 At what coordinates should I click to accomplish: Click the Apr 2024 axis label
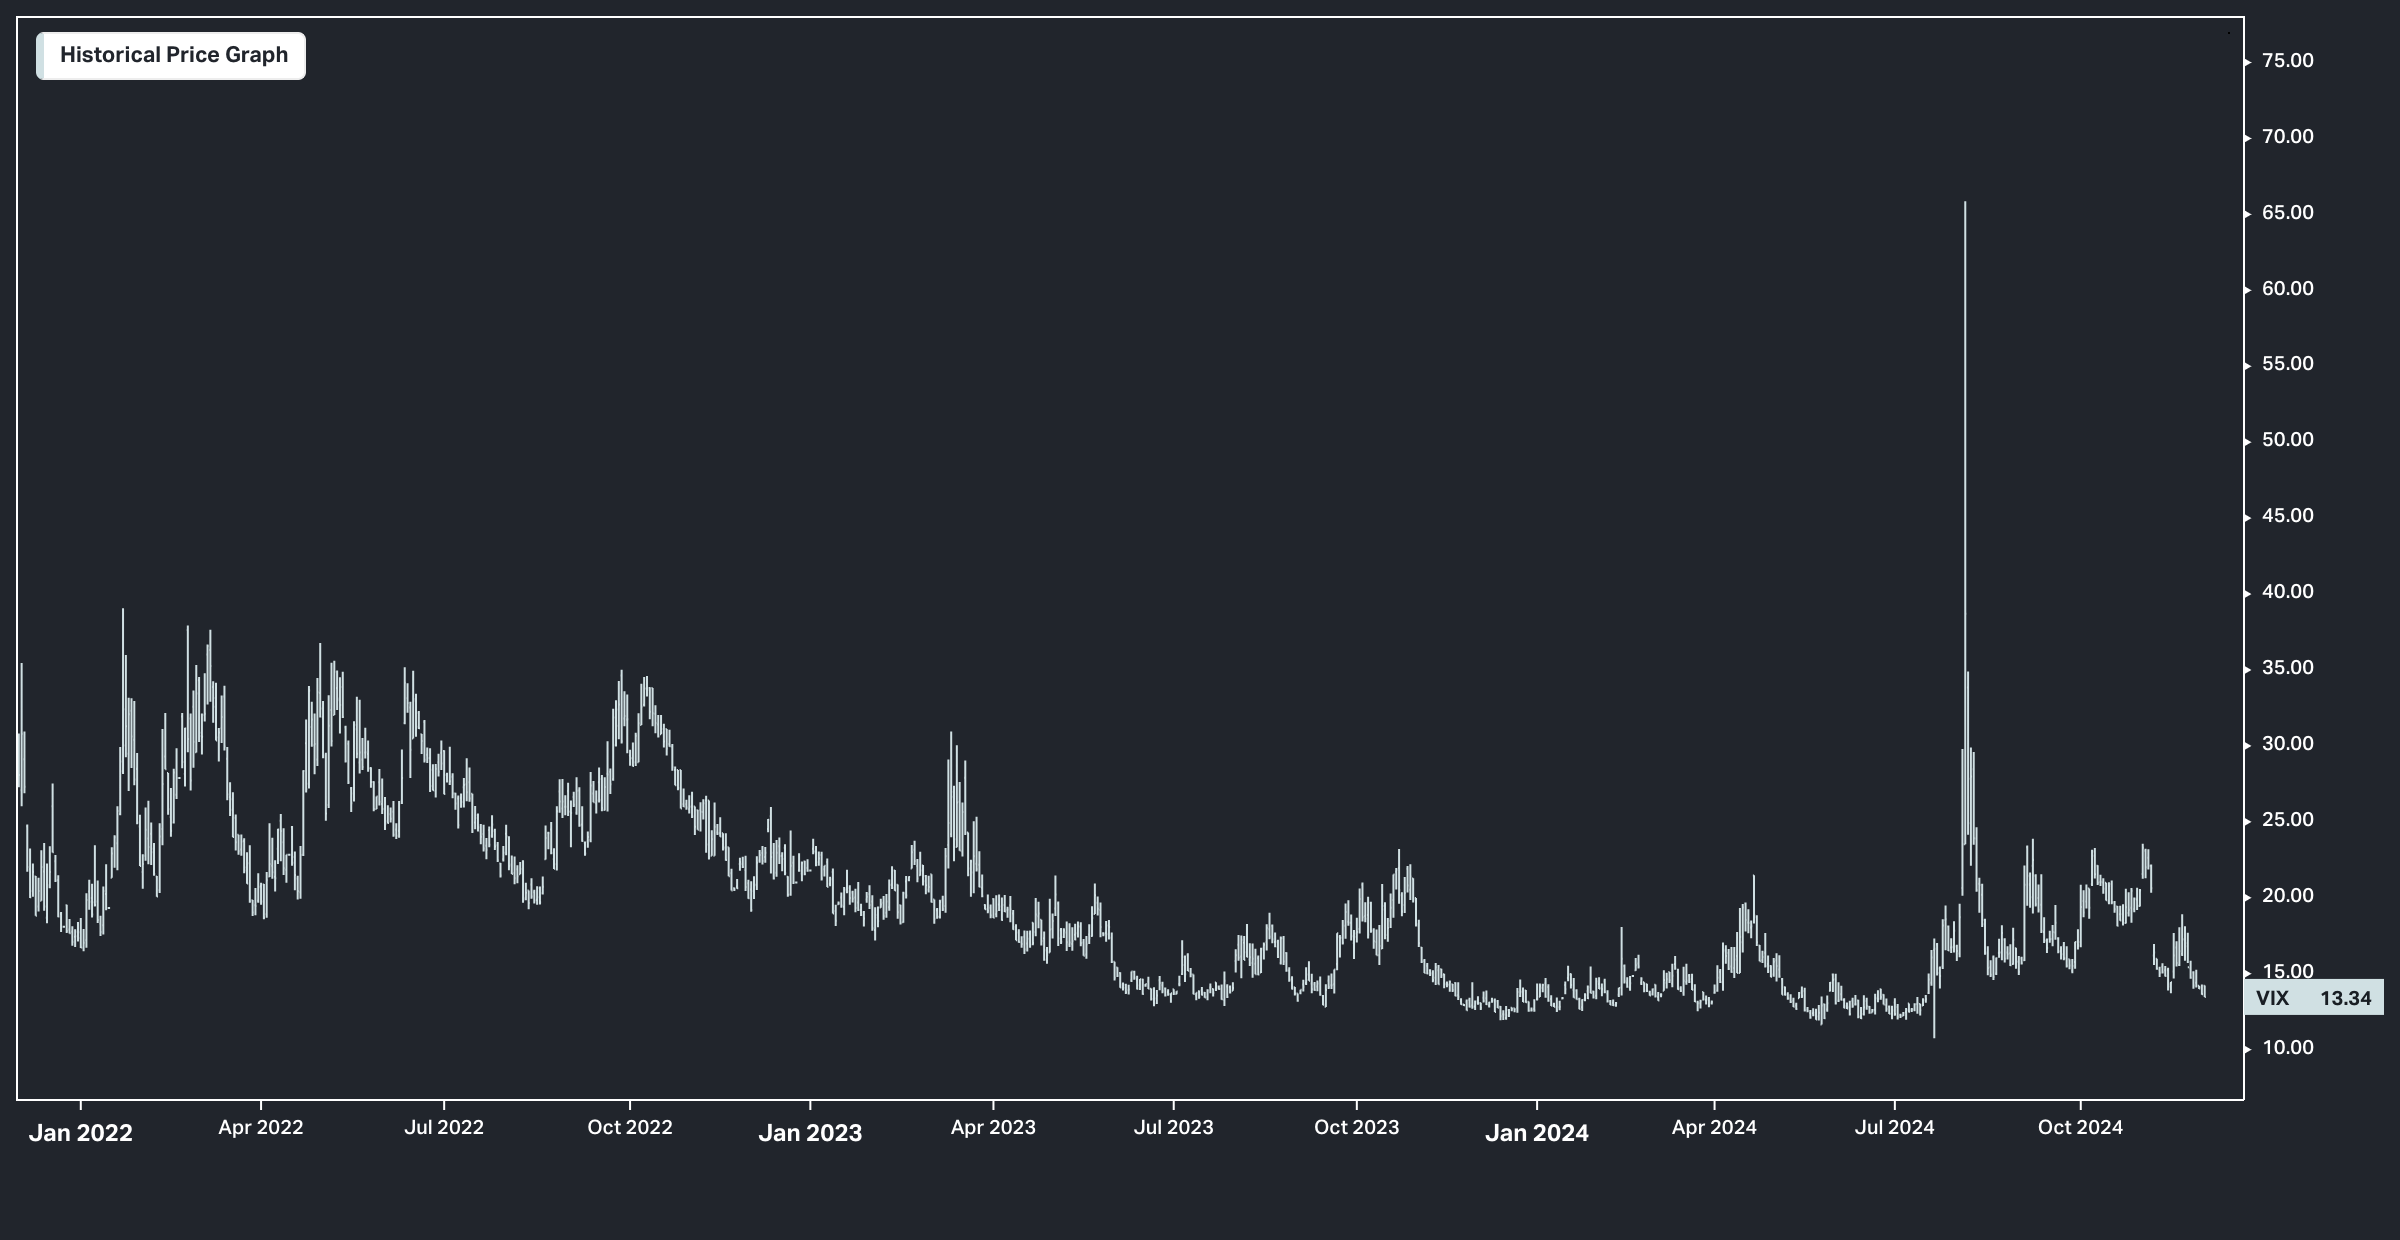[1714, 1128]
